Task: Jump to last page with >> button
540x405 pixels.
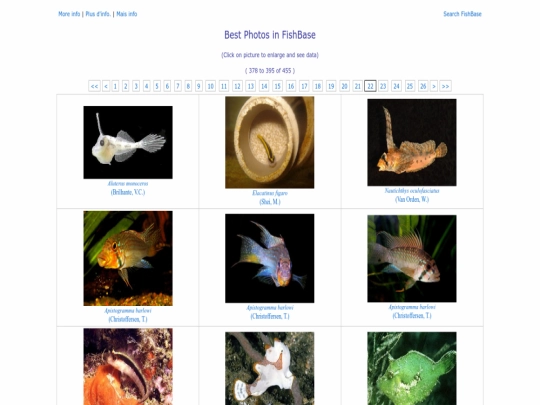Action: pyautogui.click(x=445, y=86)
